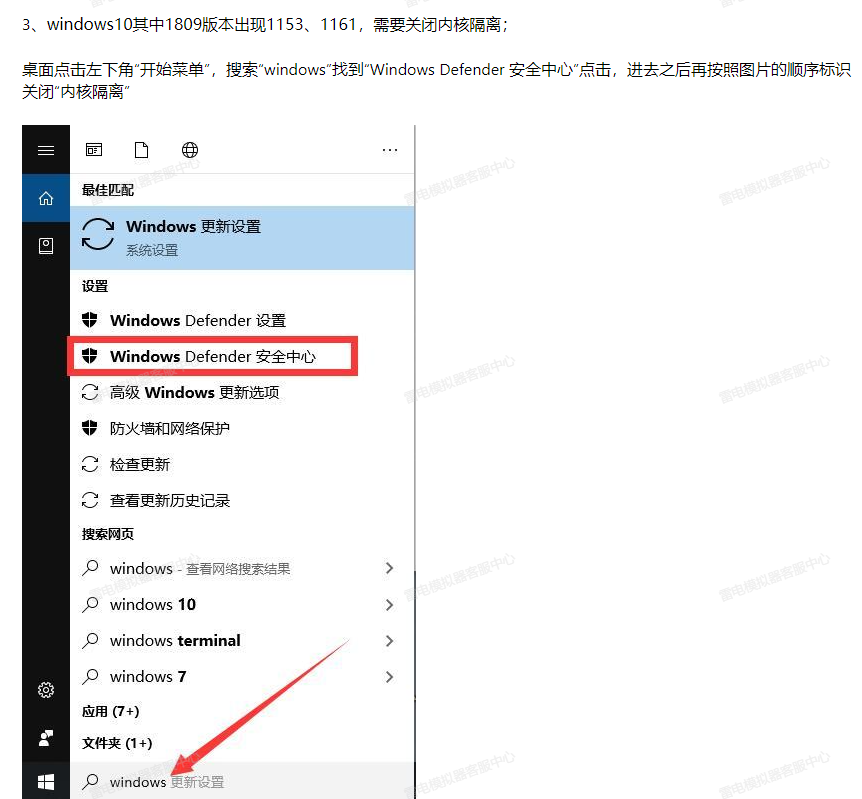Open the hamburger menu in search panel

(x=46, y=150)
